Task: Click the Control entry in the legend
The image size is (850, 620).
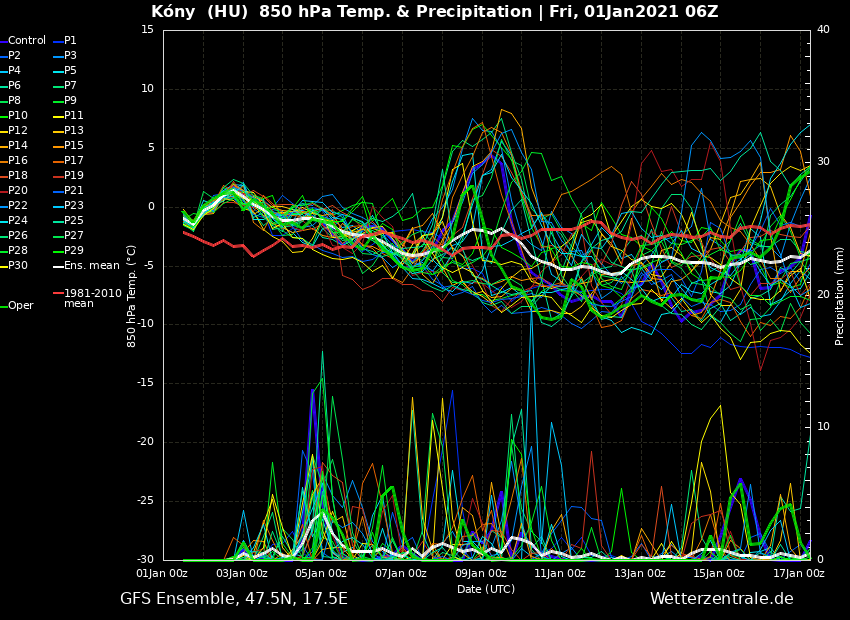Action: coord(27,41)
